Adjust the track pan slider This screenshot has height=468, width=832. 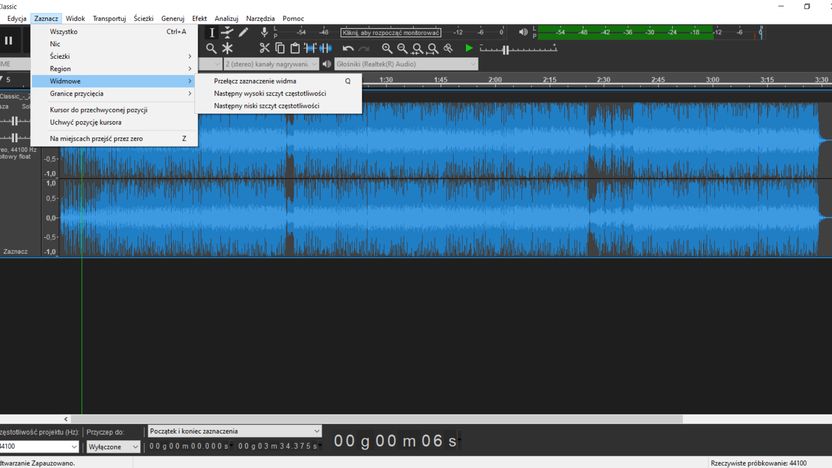pos(14,137)
